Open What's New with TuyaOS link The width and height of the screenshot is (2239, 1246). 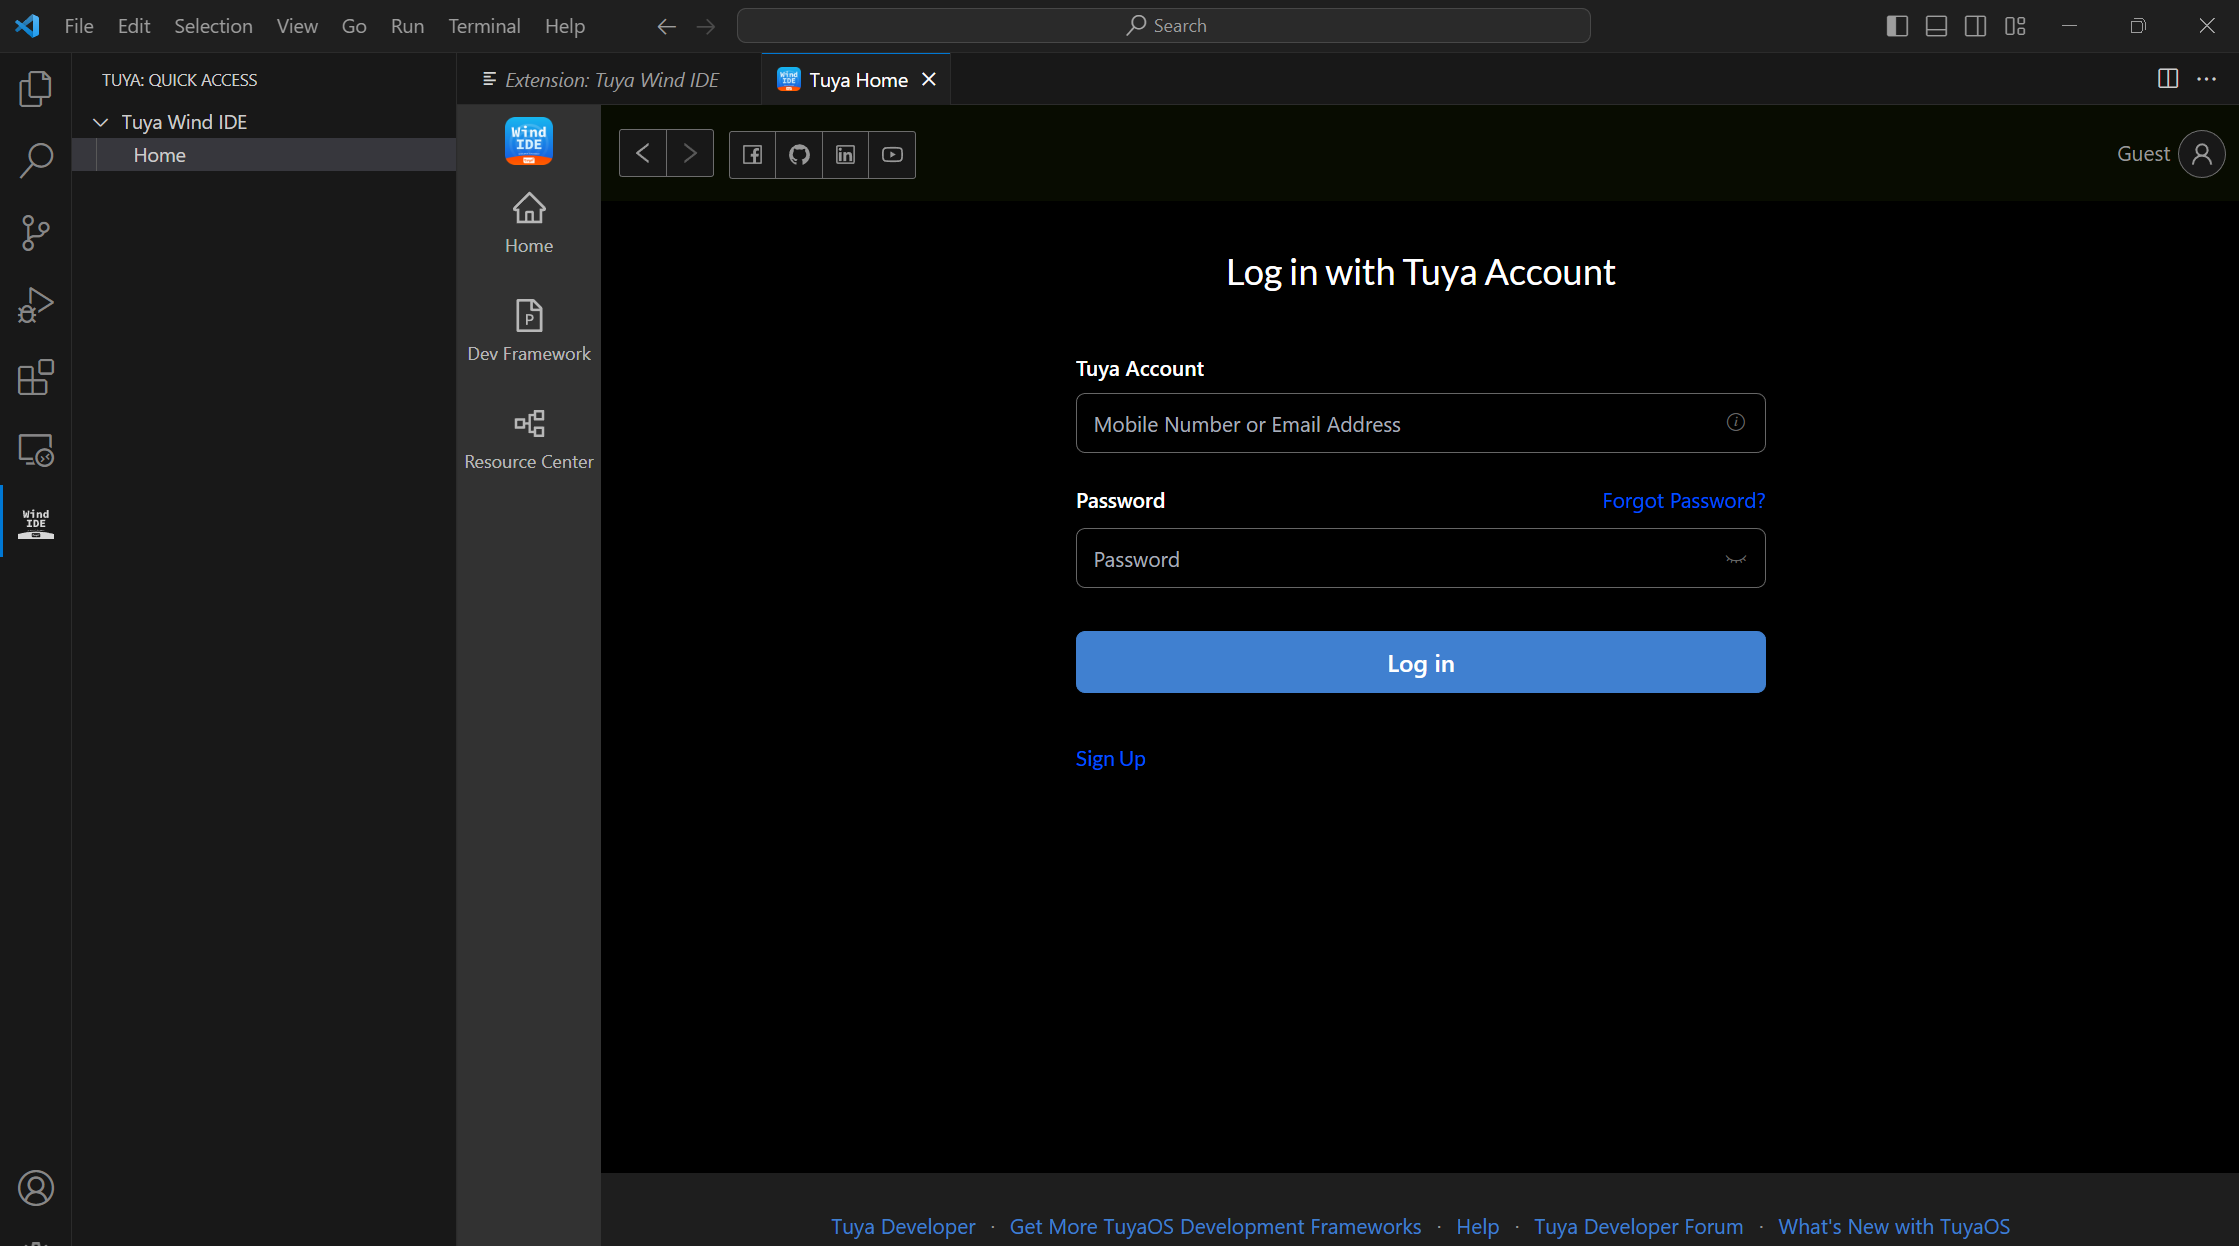(x=1894, y=1227)
